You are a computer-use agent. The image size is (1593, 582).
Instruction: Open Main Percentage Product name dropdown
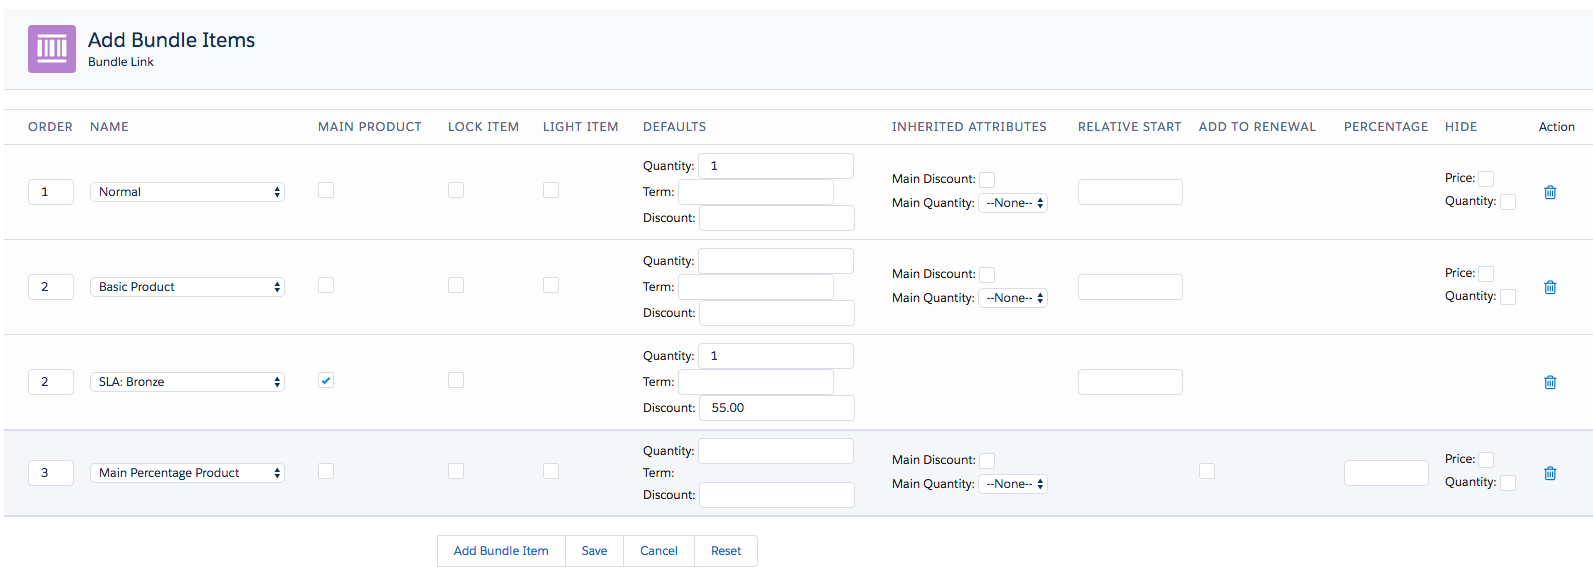pos(188,473)
